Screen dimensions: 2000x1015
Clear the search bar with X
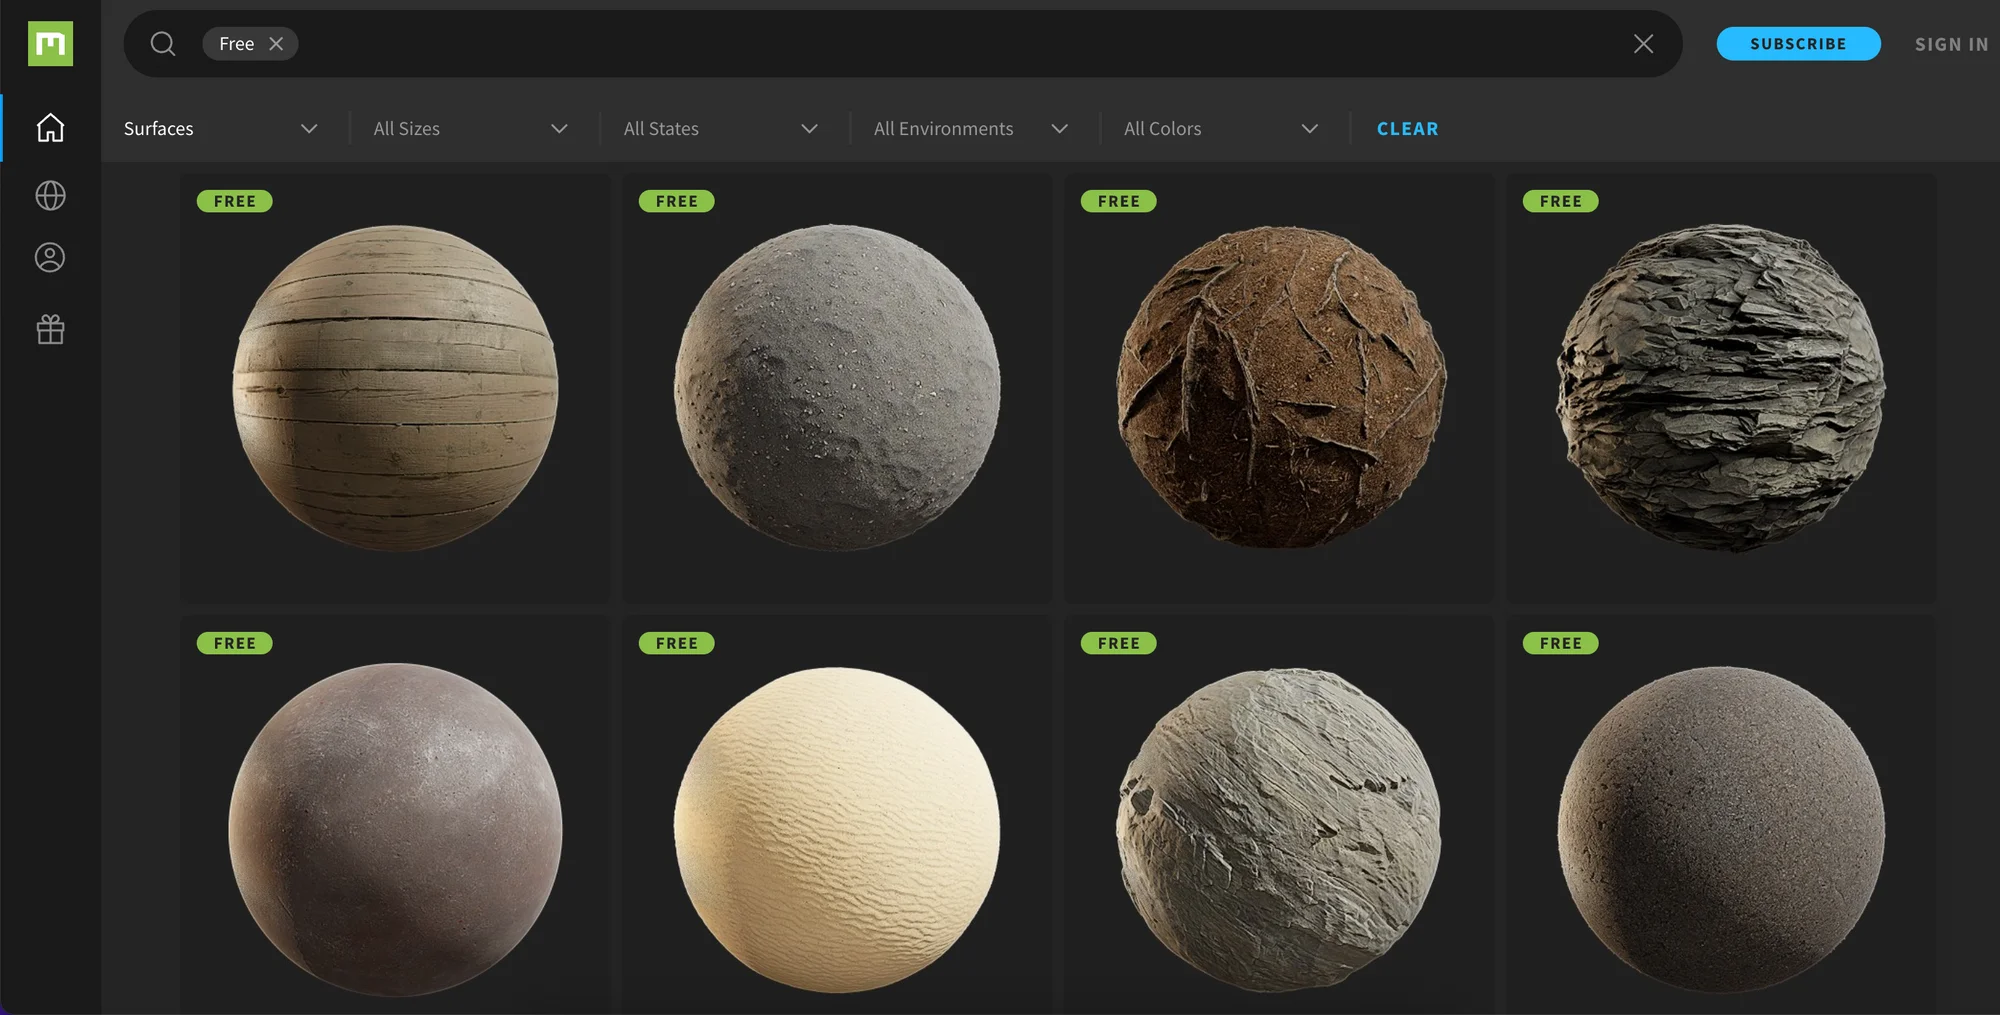[x=1643, y=44]
